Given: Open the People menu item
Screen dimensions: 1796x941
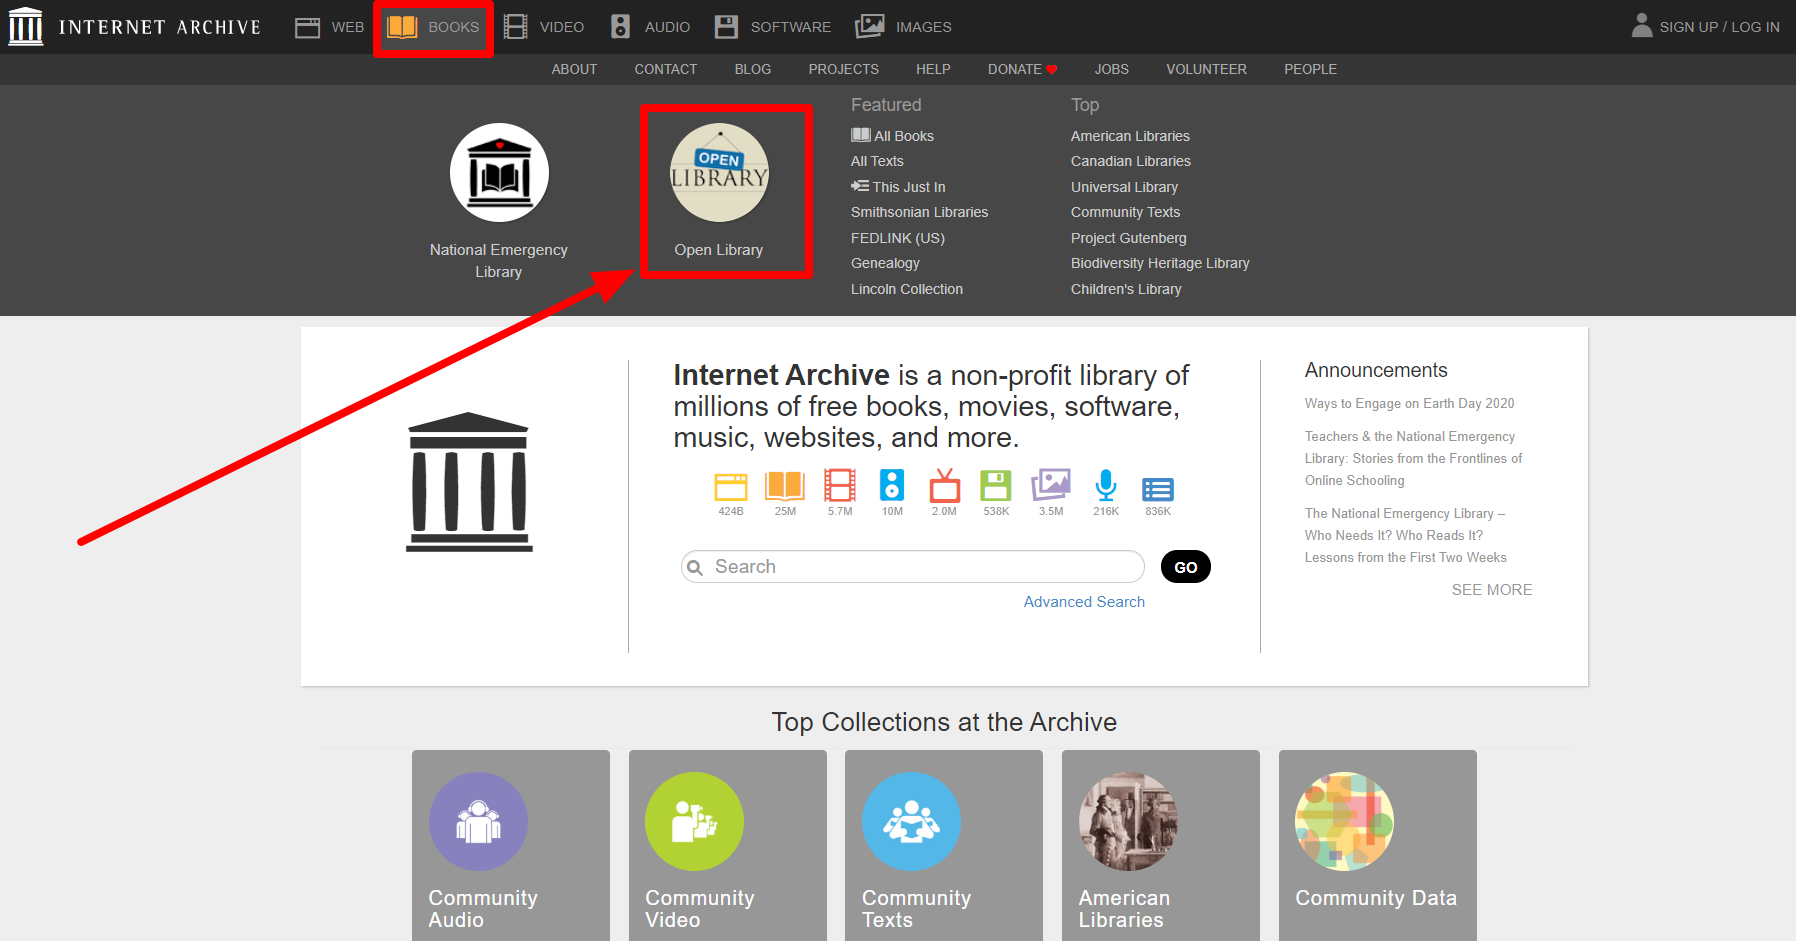Looking at the screenshot, I should (x=1310, y=69).
